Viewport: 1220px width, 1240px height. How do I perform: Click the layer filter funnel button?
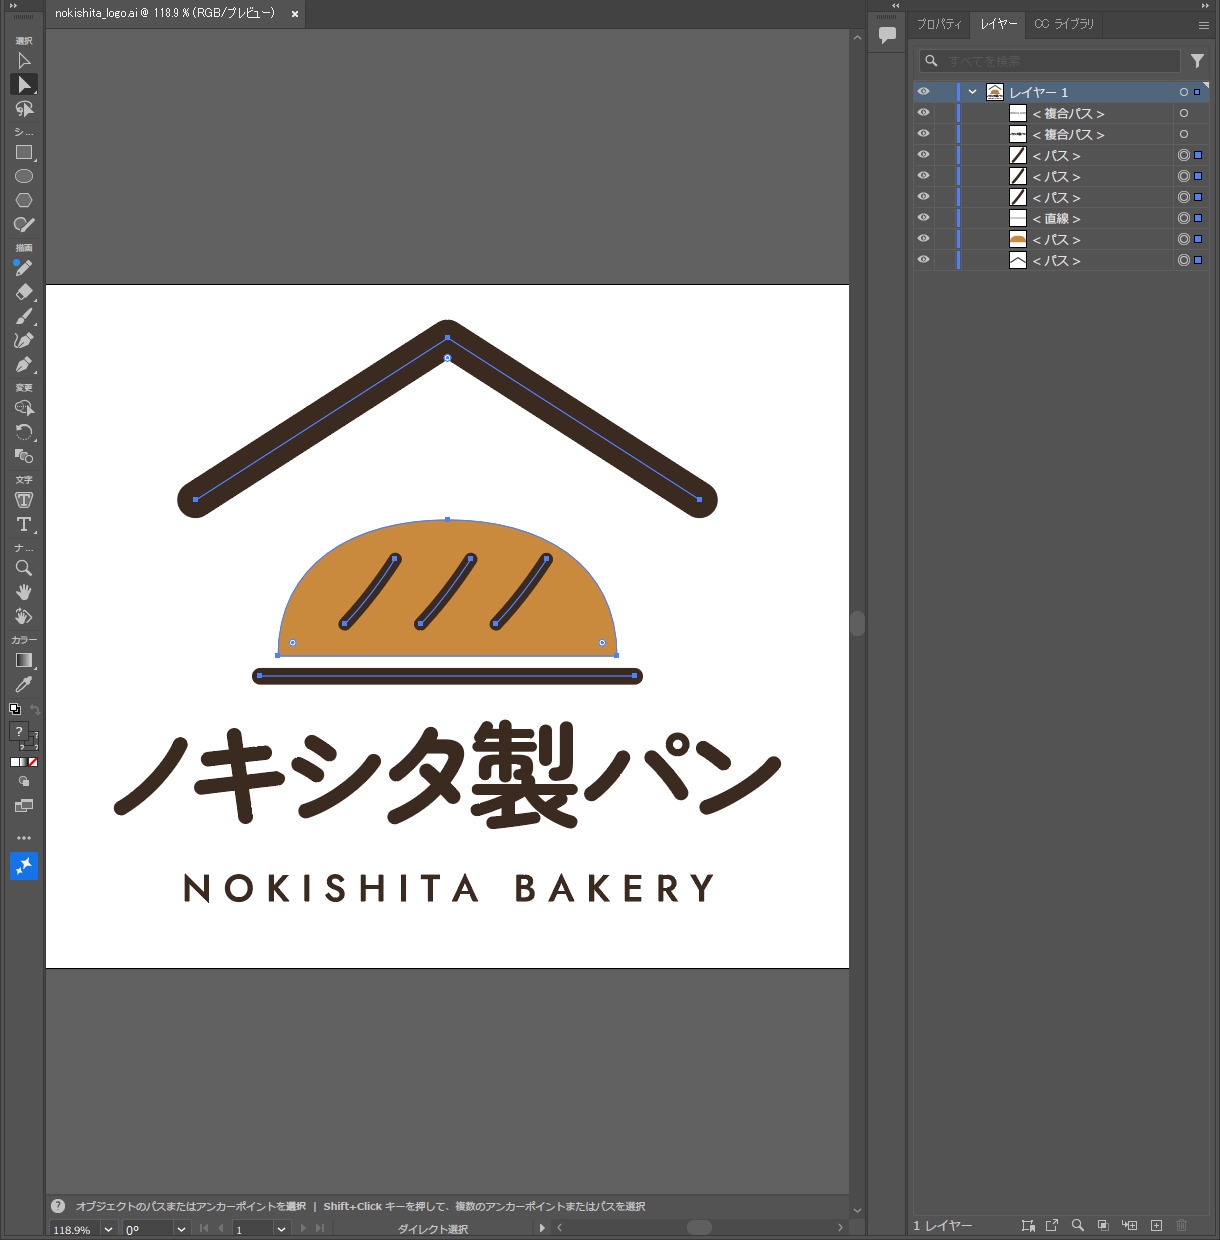click(1197, 61)
